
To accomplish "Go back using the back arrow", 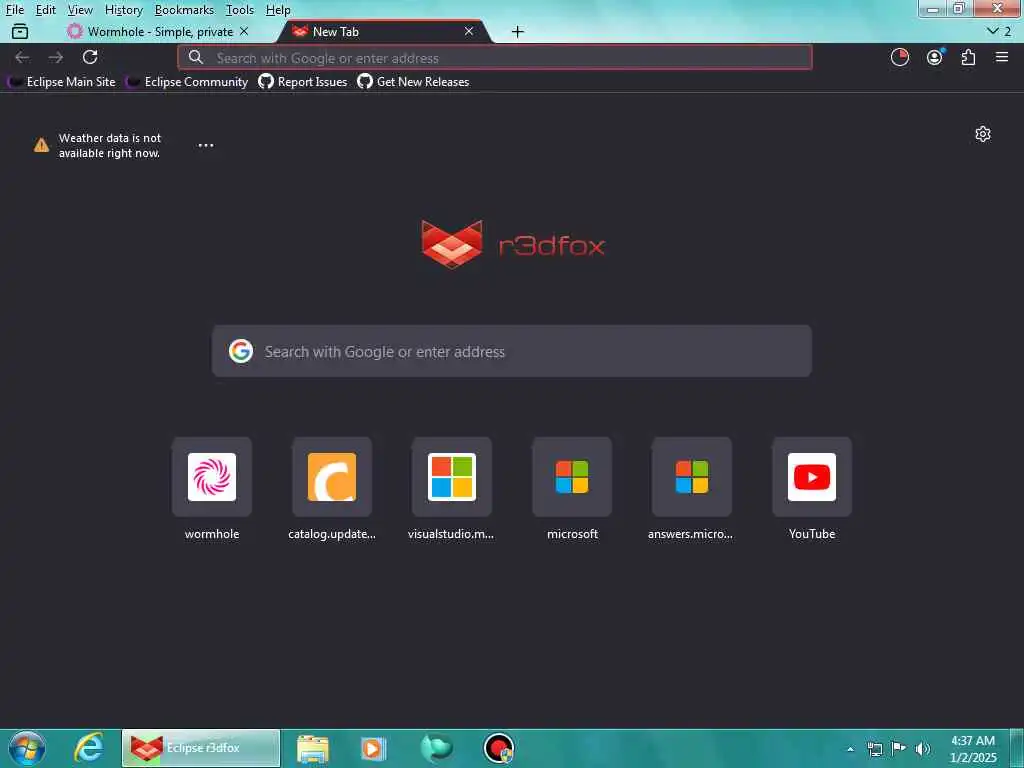I will coord(22,57).
